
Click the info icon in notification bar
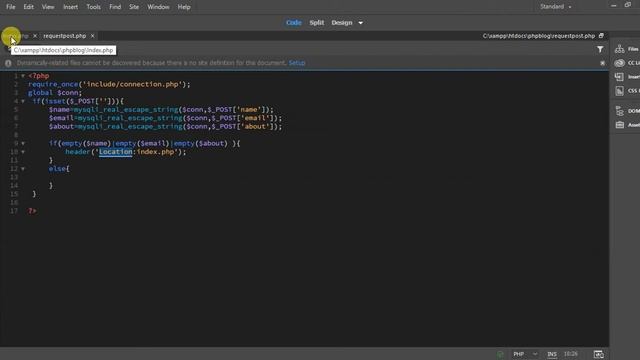click(x=8, y=63)
